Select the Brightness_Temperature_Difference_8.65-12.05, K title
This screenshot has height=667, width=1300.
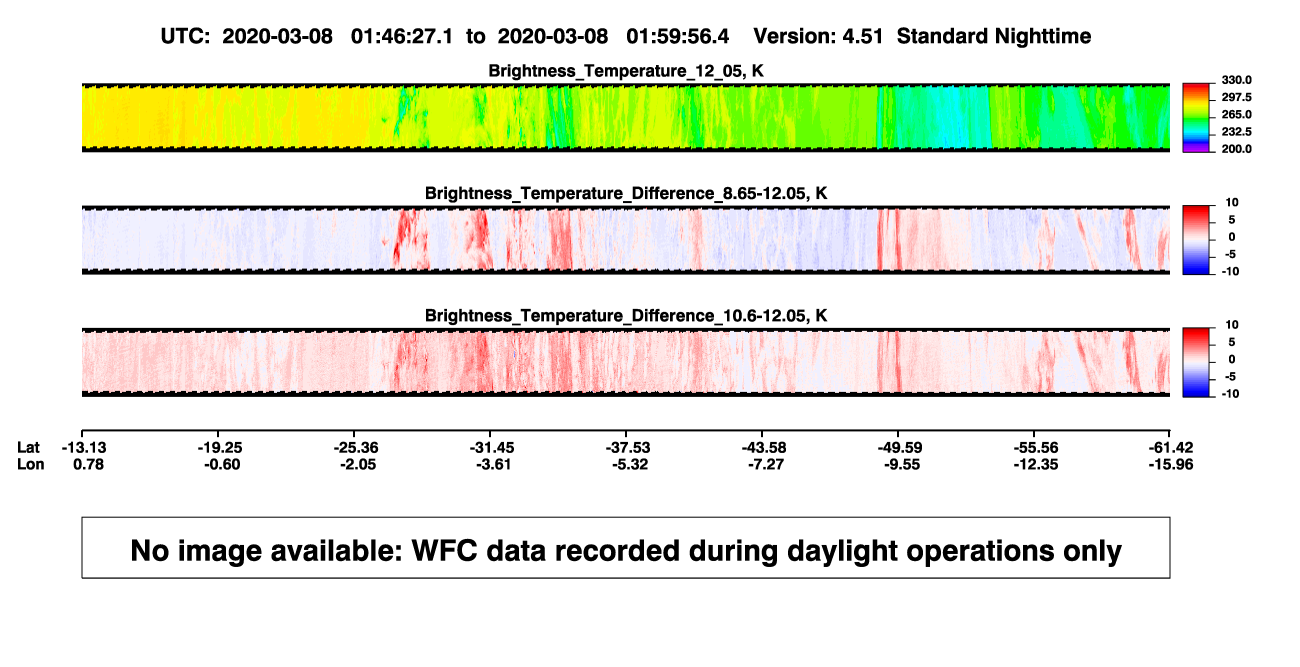[x=626, y=193]
